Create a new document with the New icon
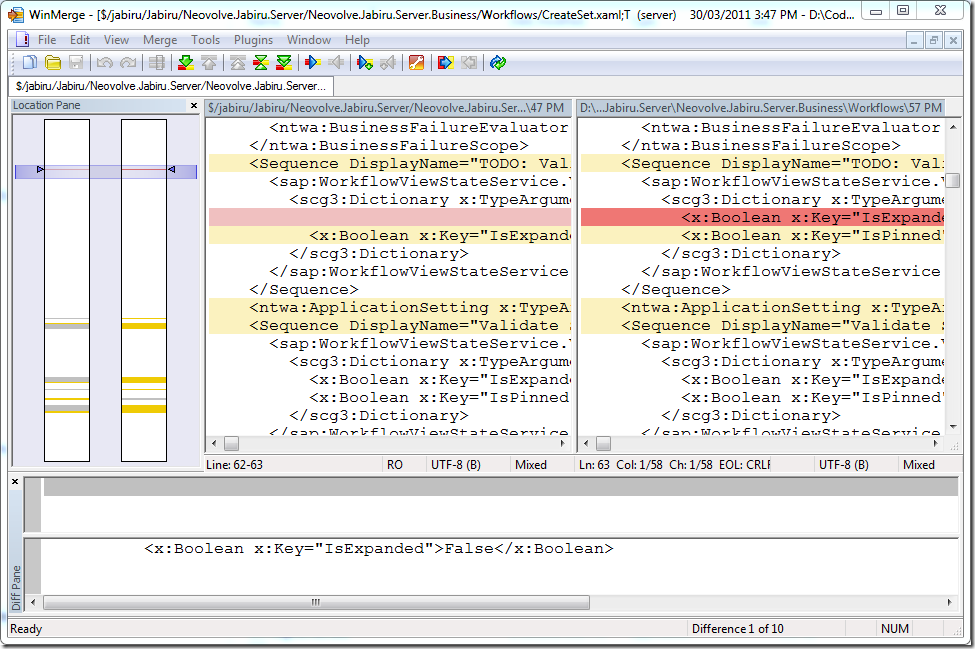Image resolution: width=975 pixels, height=649 pixels. (29, 63)
